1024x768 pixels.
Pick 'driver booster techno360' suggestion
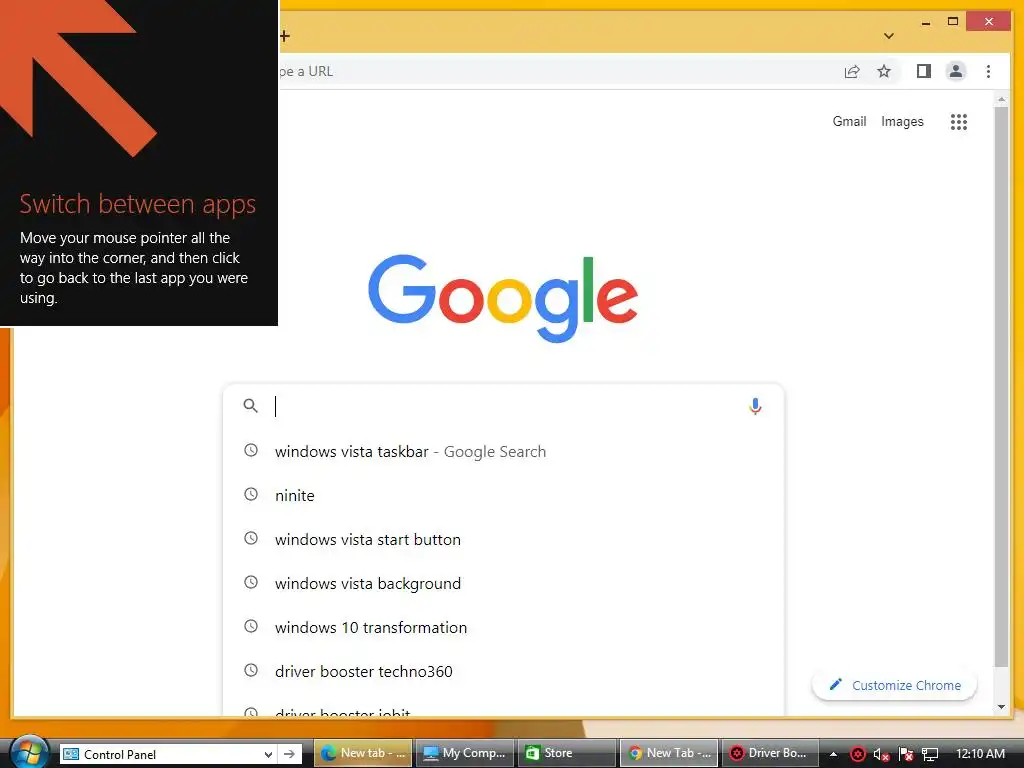click(x=503, y=671)
